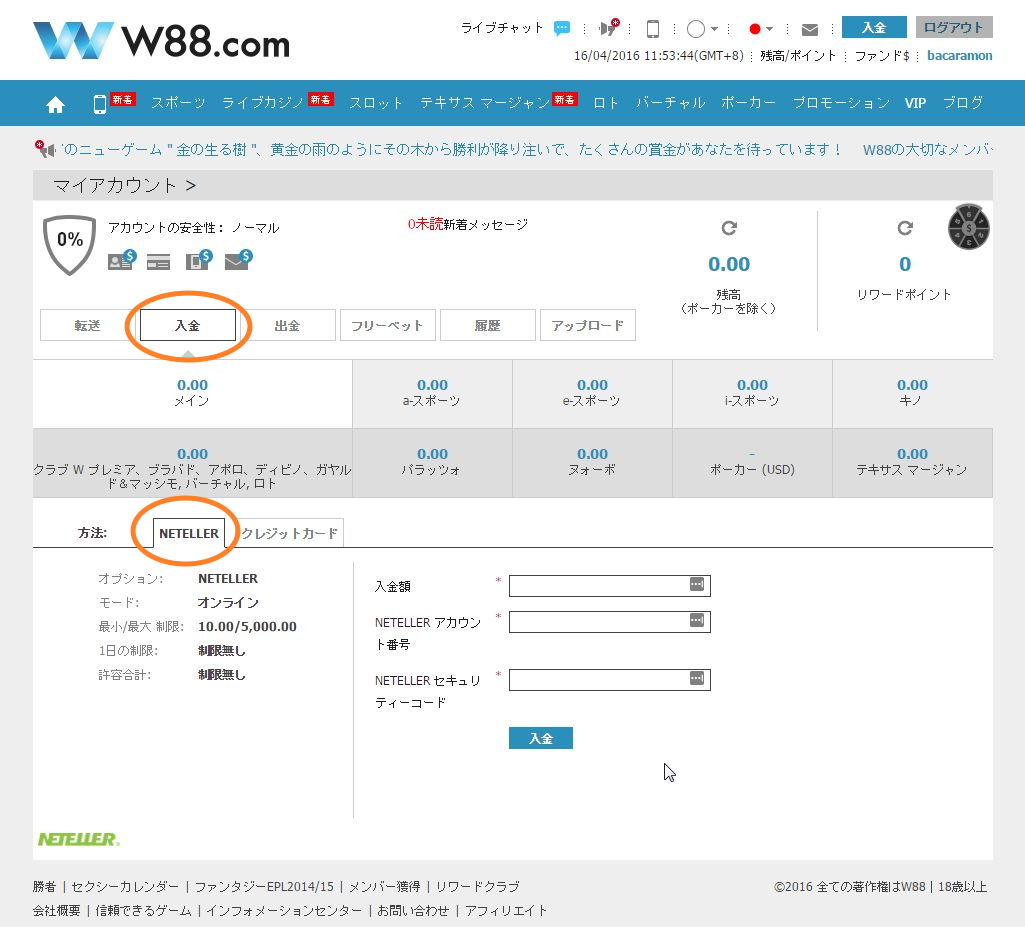Image resolution: width=1025 pixels, height=927 pixels.
Task: Open the スロット menu
Action: tap(376, 103)
